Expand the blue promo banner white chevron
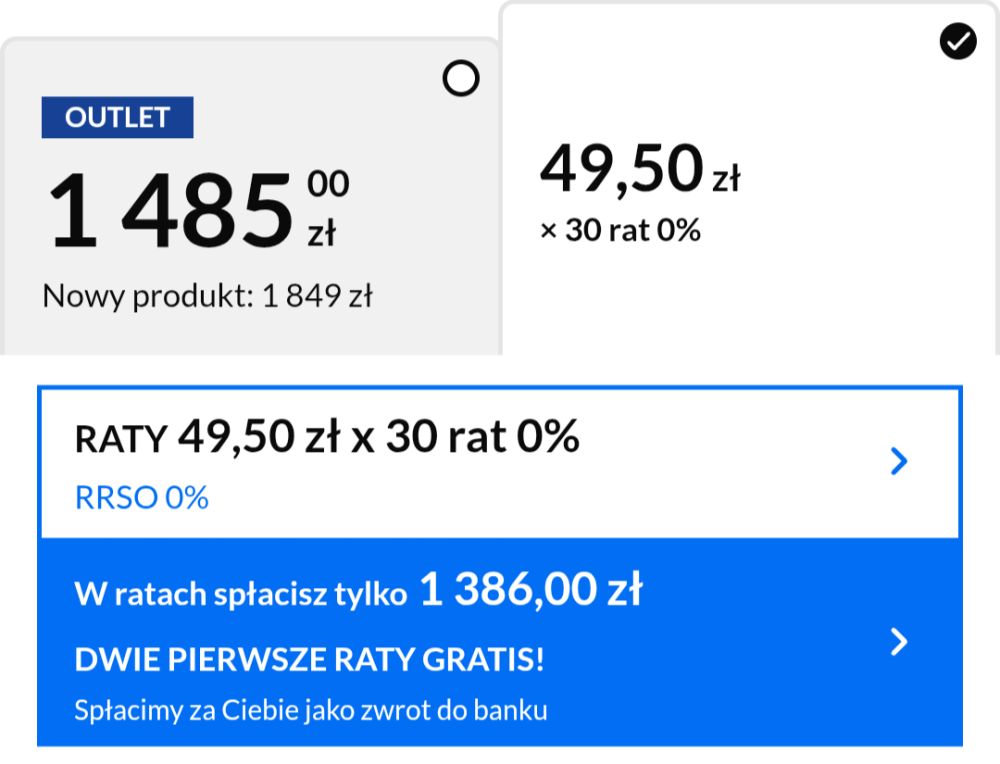 [x=899, y=642]
